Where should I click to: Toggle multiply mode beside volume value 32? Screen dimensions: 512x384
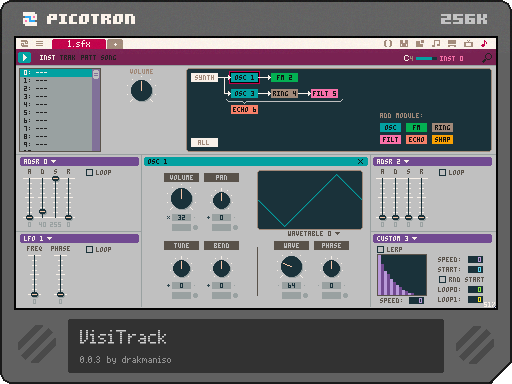[168, 218]
